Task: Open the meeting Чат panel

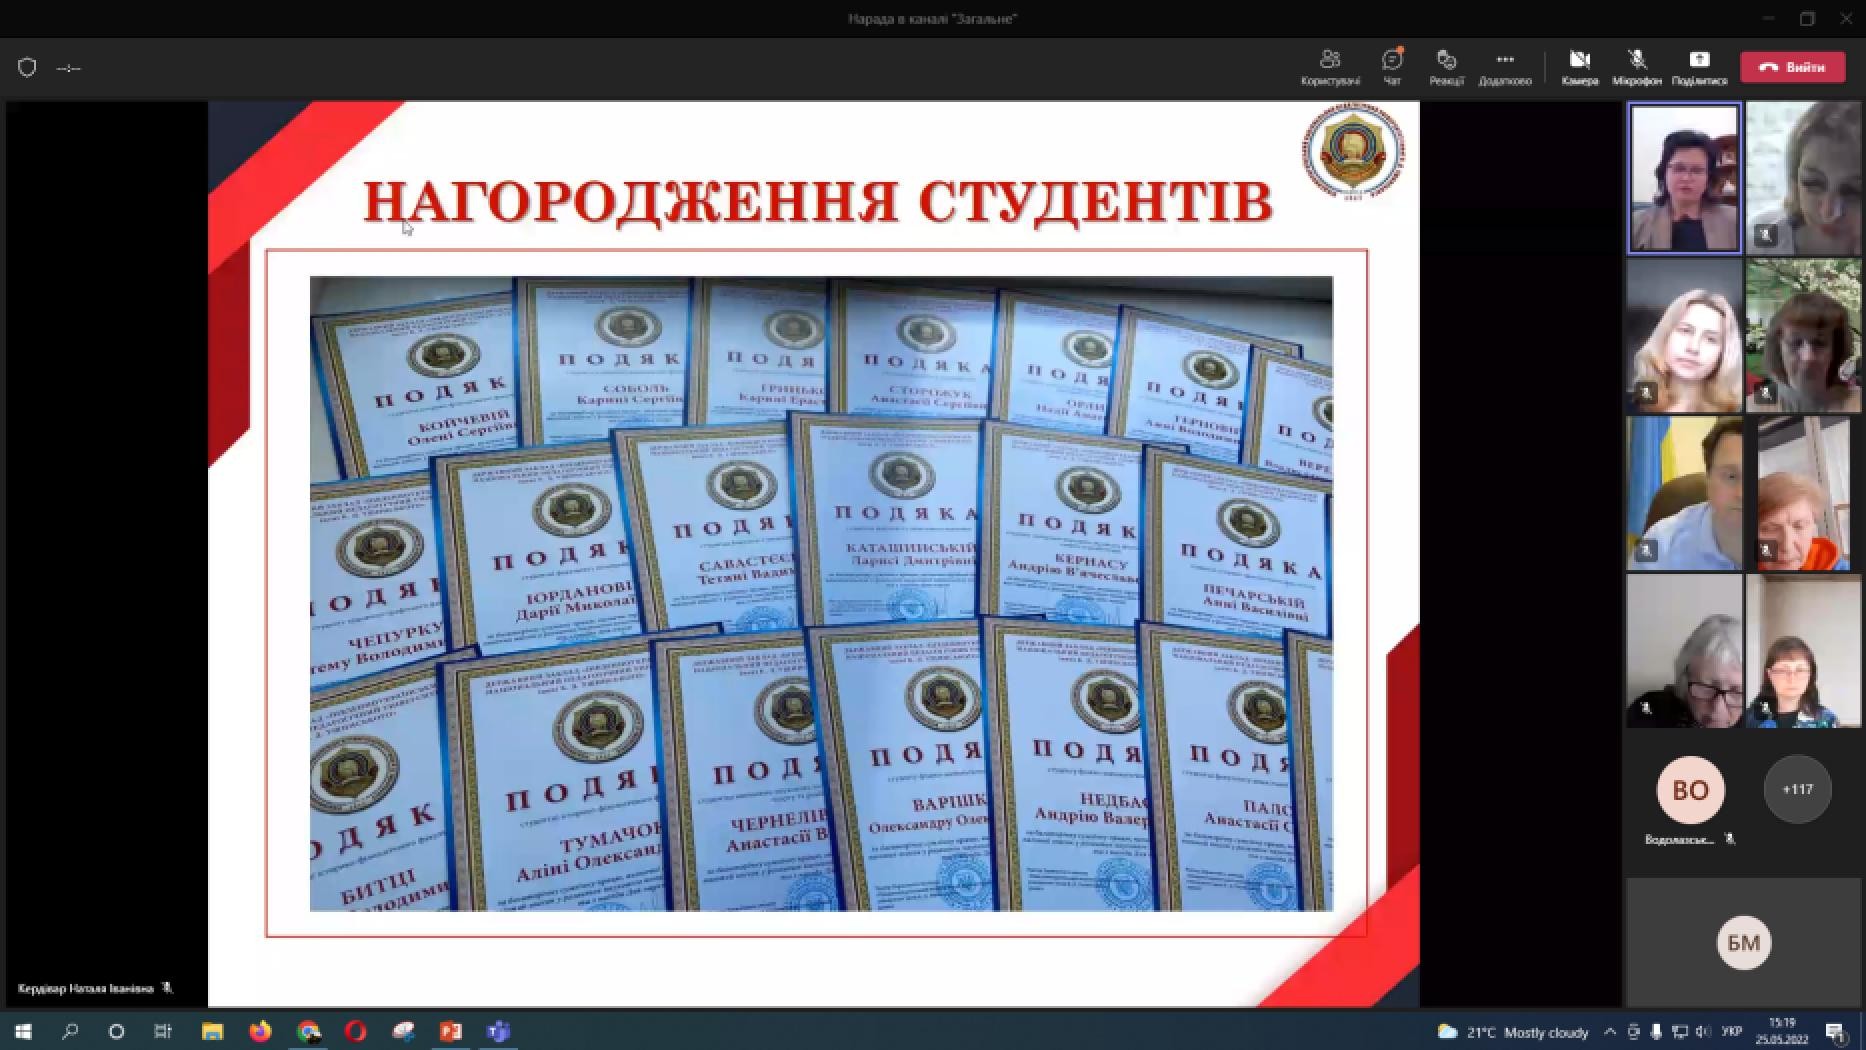Action: (x=1392, y=67)
